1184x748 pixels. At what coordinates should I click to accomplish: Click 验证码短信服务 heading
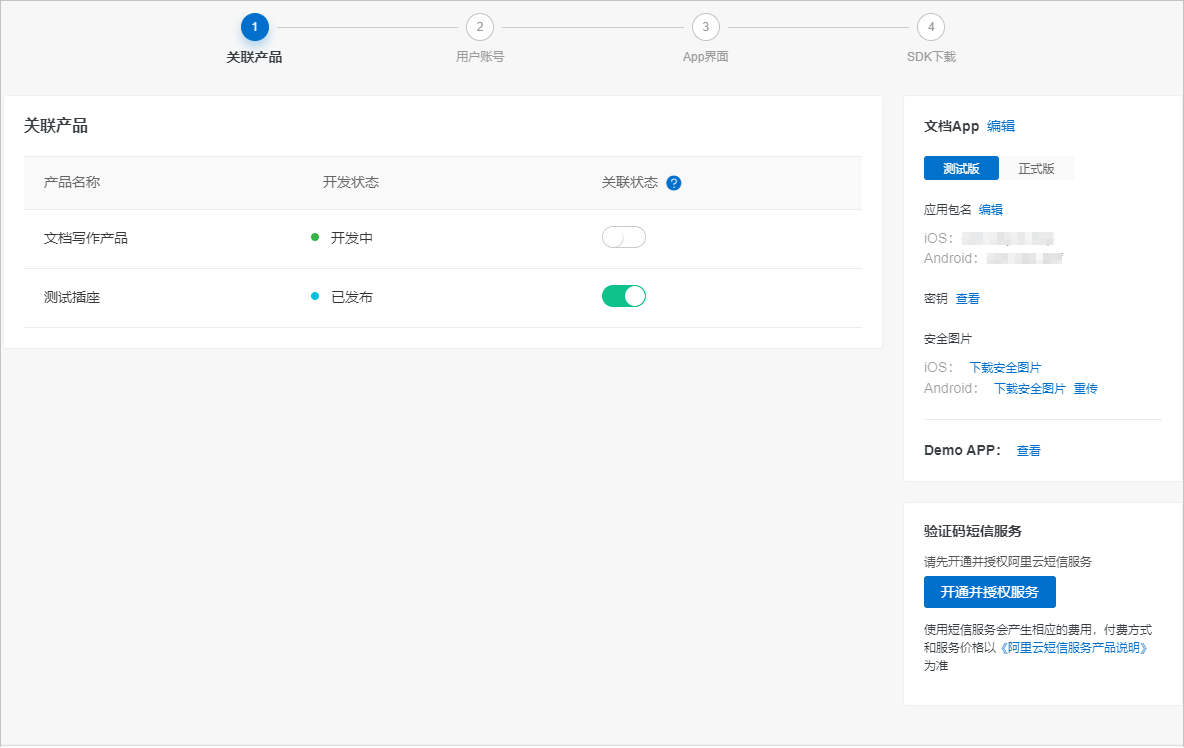coord(973,531)
